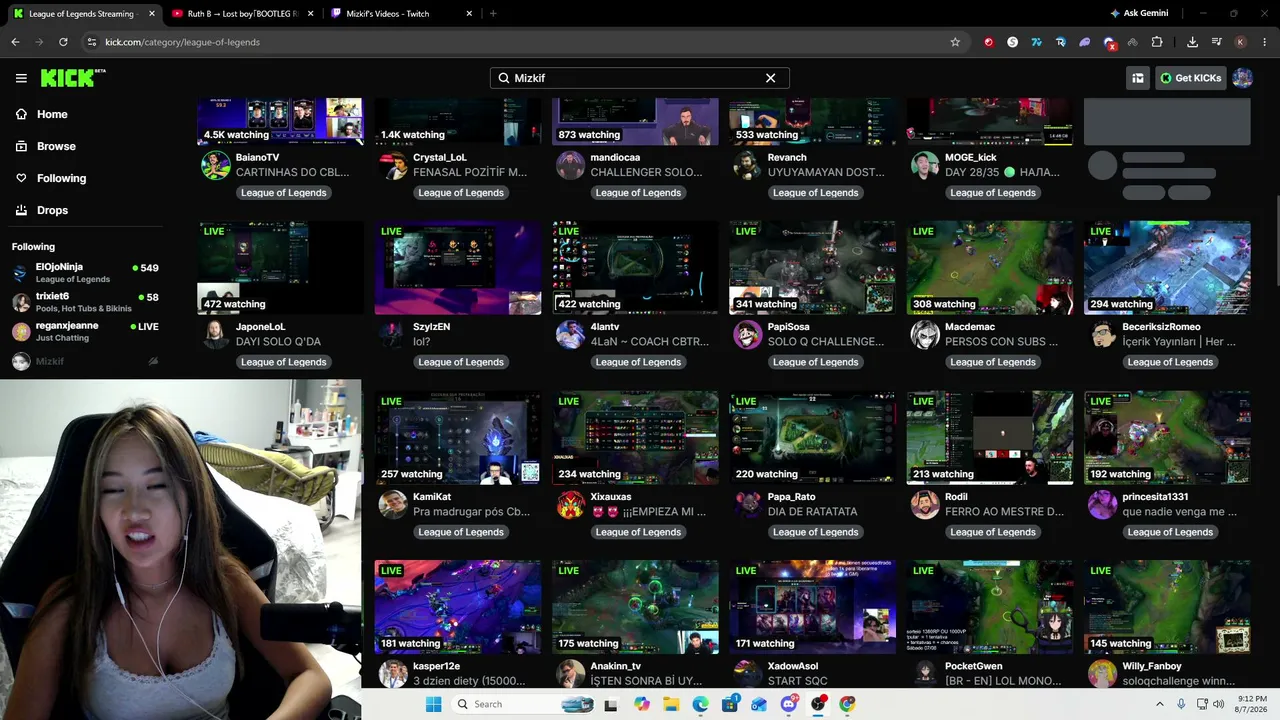Open Rodil channel name link
This screenshot has width=1280, height=720.
coord(956,497)
